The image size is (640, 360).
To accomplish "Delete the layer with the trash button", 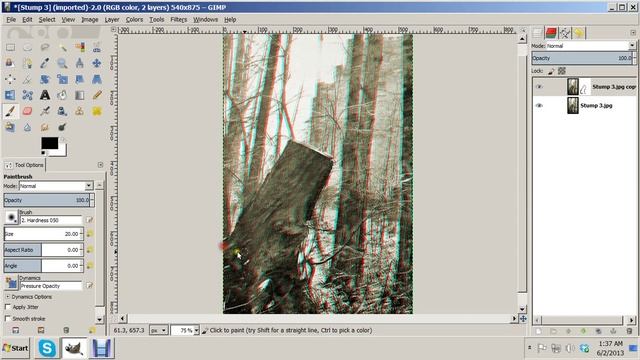I will coord(629,331).
